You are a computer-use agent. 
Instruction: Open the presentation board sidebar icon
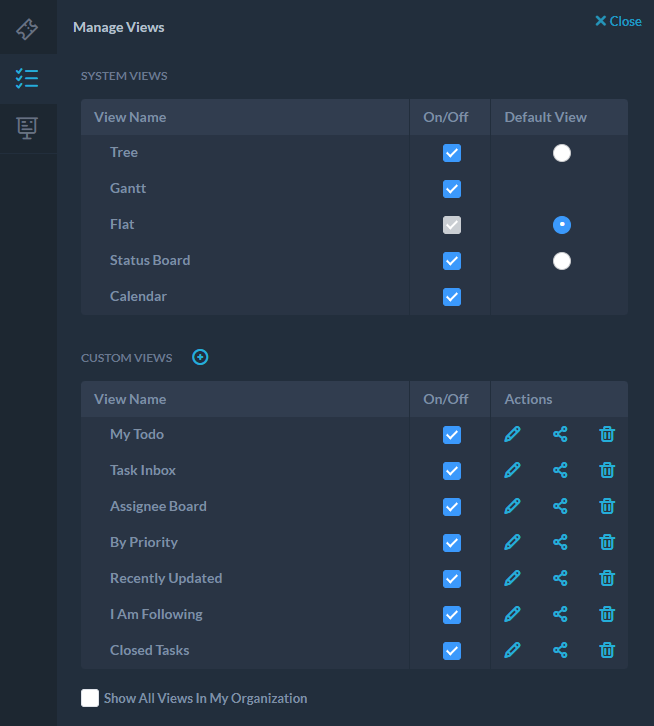click(x=27, y=128)
